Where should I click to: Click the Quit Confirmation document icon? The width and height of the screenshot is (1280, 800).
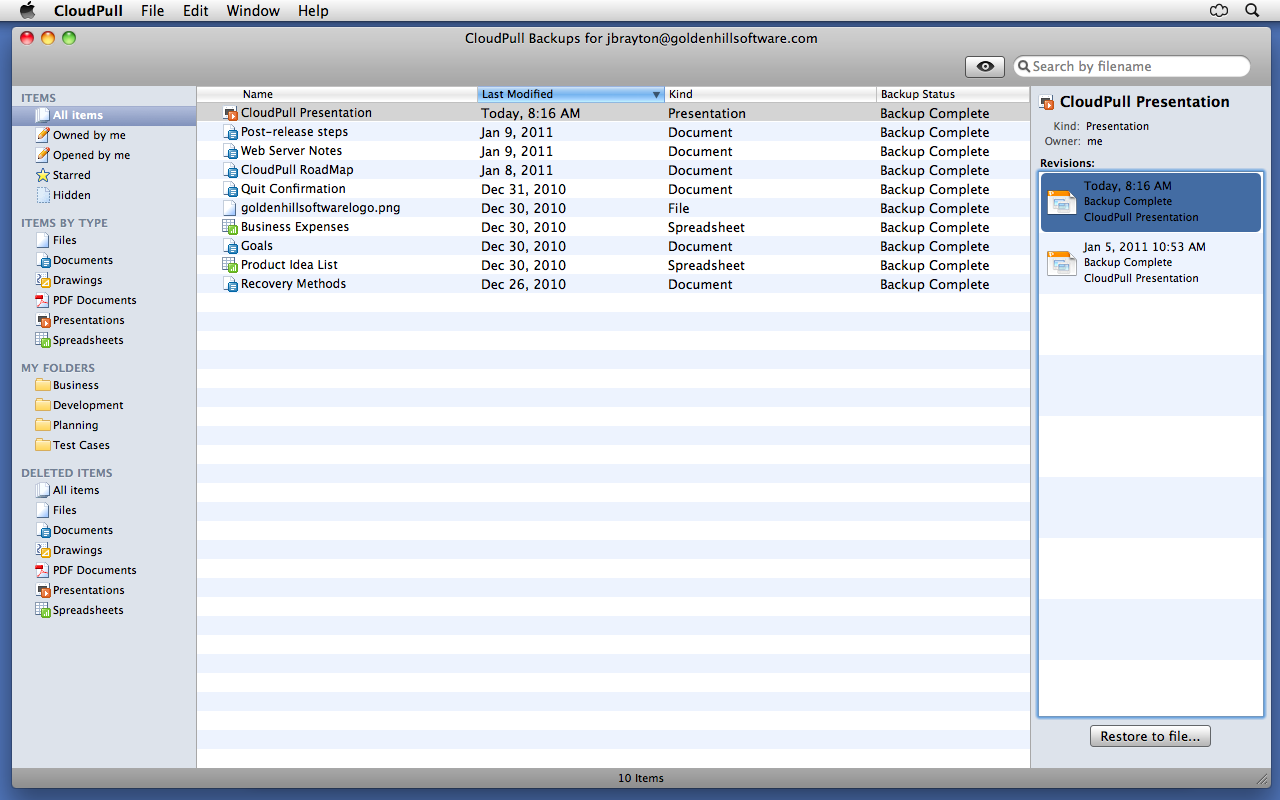click(231, 189)
